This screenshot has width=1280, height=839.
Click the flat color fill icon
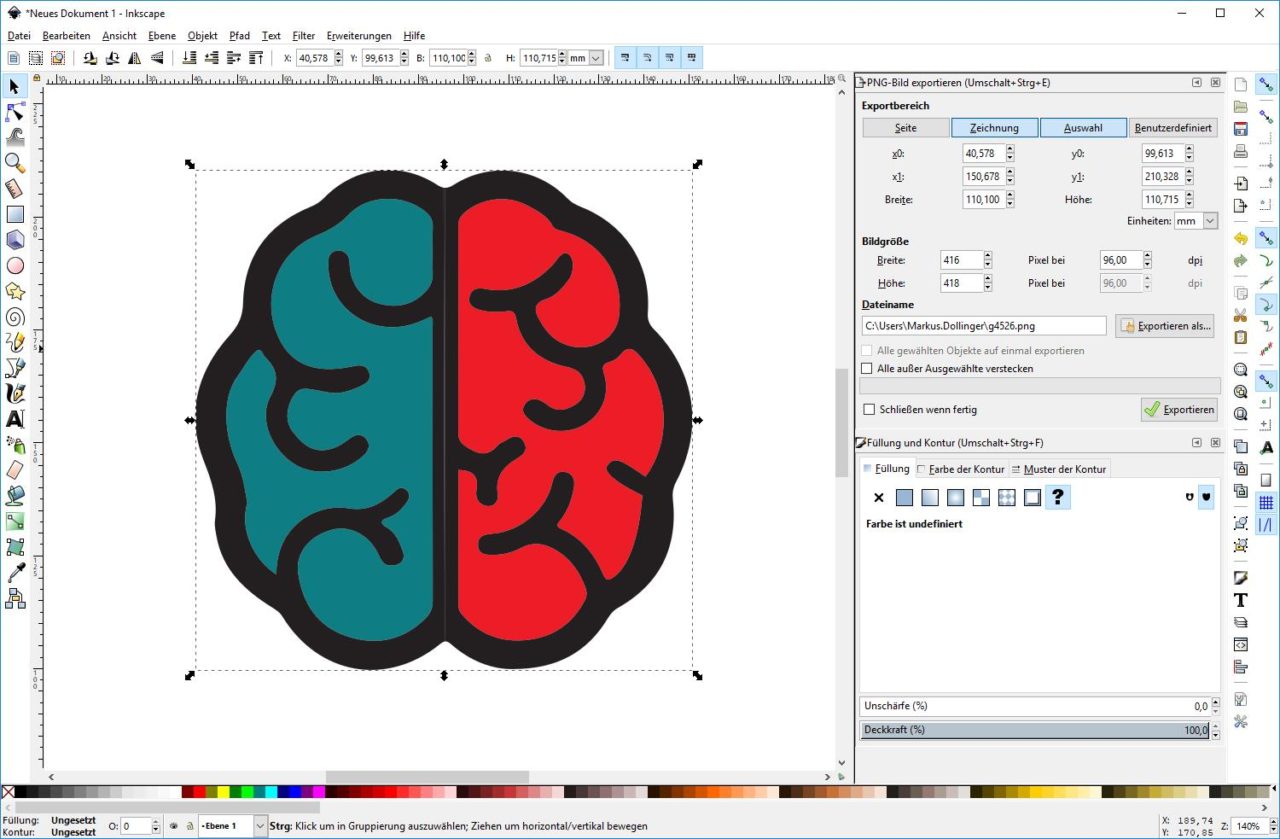tap(904, 498)
